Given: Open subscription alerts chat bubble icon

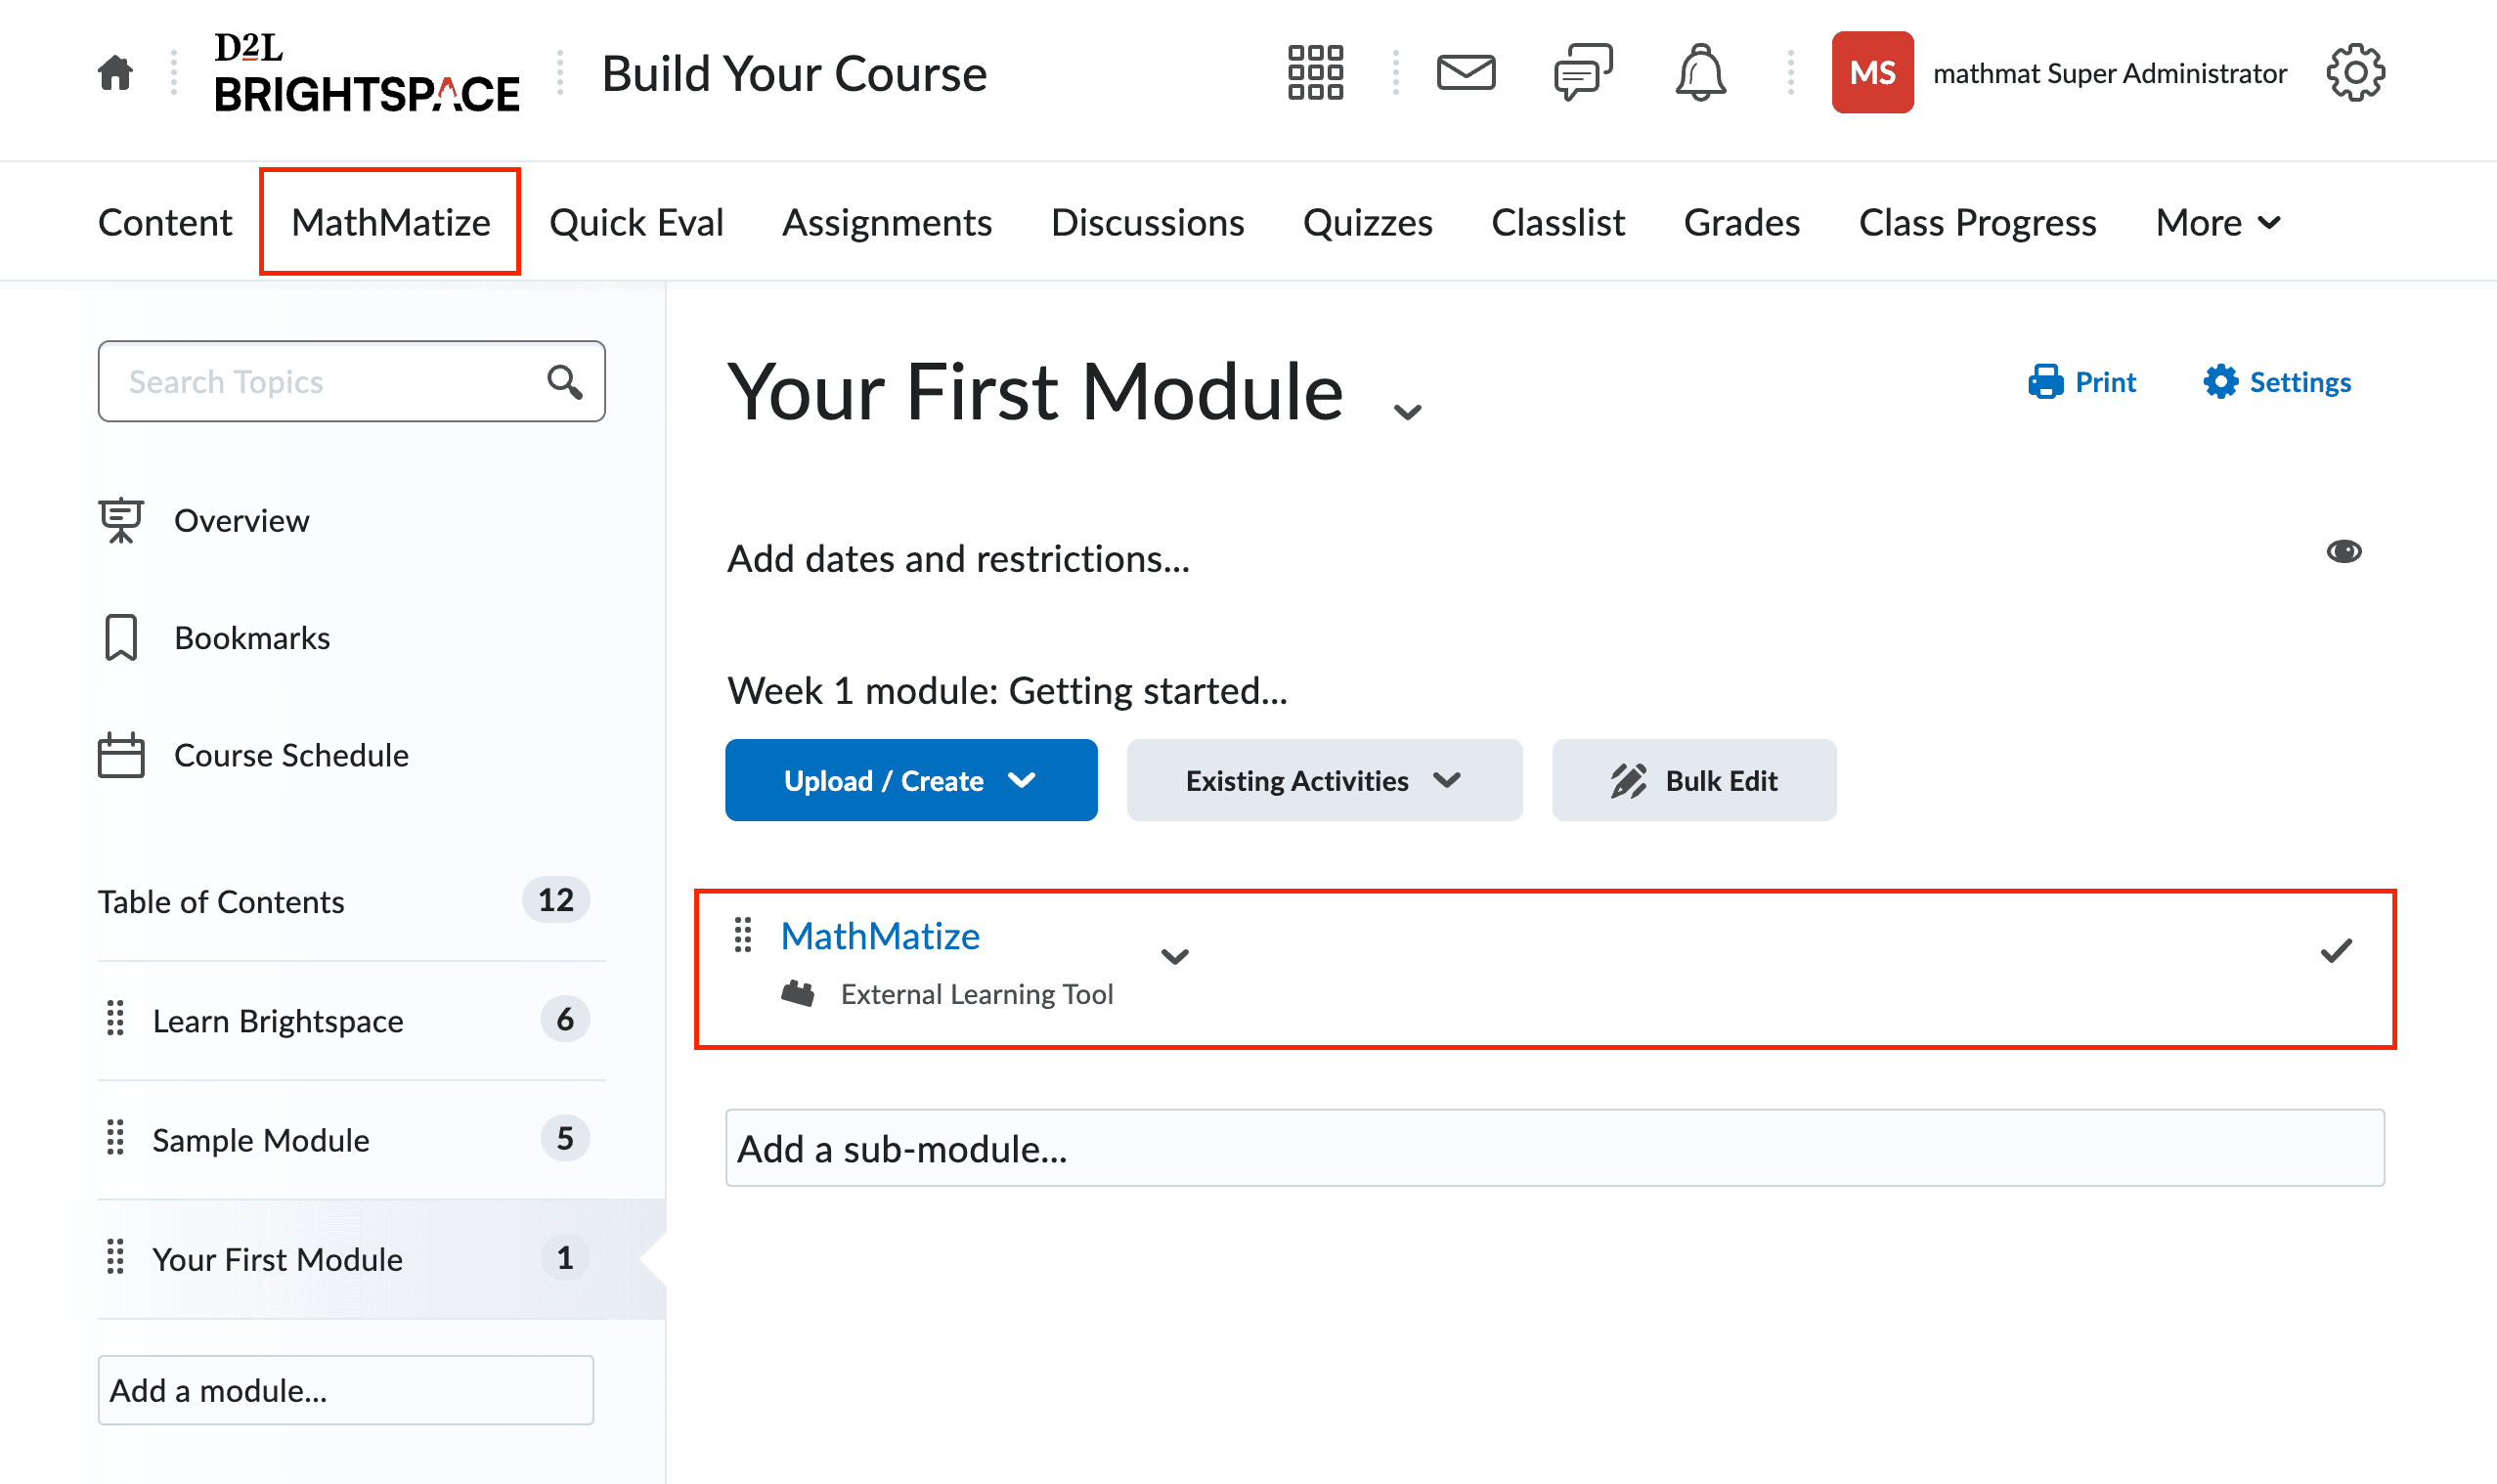Looking at the screenshot, I should (x=1583, y=73).
